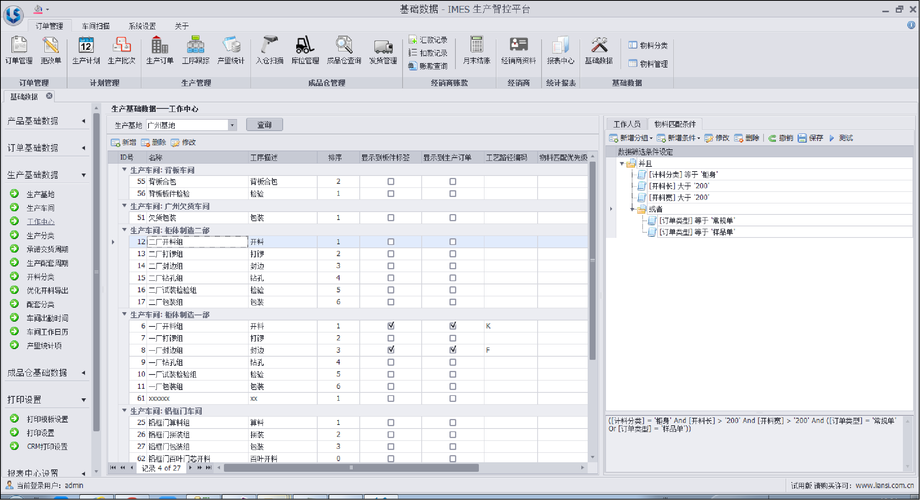This screenshot has width=920, height=500.
Task: Click 修改 above work center grid
Action: (x=184, y=143)
